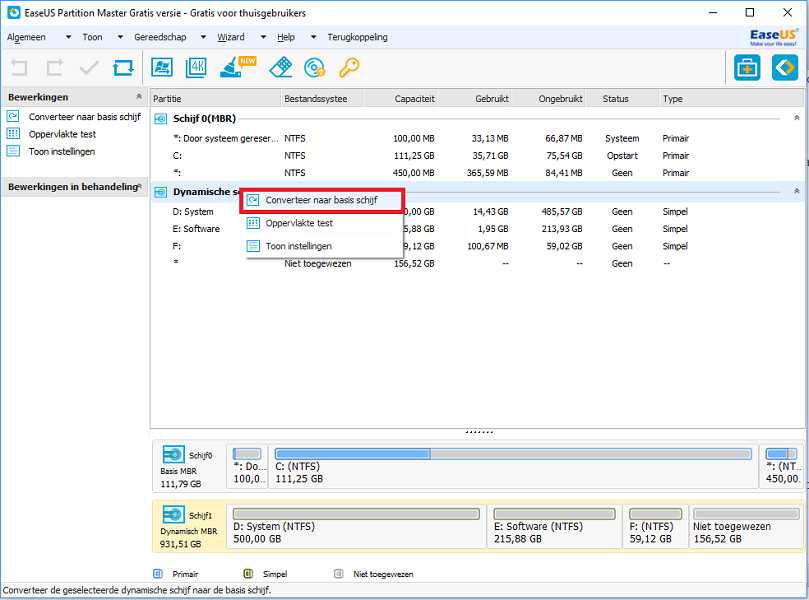Screen dimensions: 809x600
Task: Click the Dynamische schijf disk icon in the list
Action: (160, 192)
